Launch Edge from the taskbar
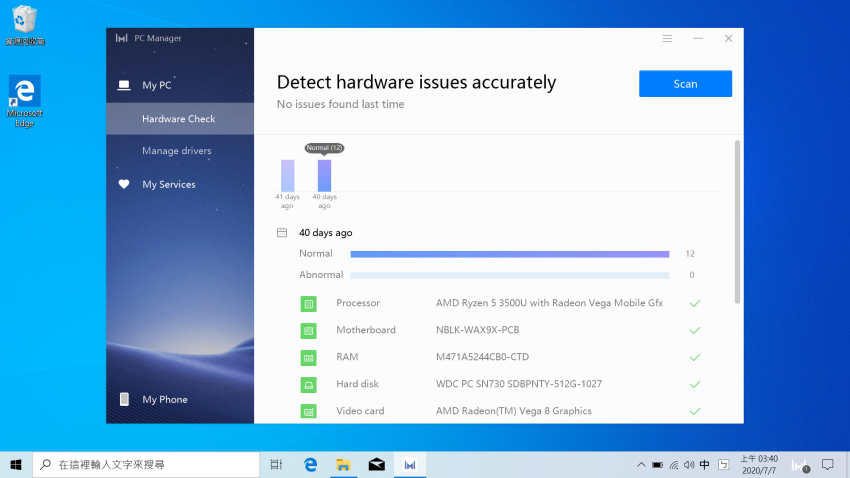The image size is (850, 478). (310, 464)
